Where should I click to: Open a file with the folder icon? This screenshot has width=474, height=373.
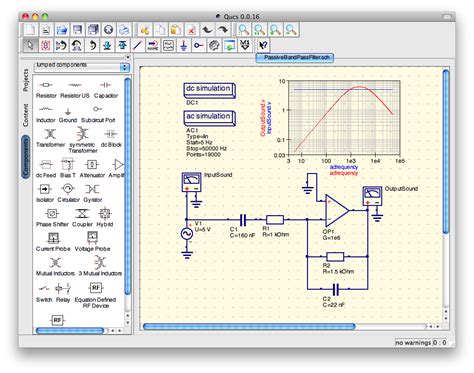(61, 30)
